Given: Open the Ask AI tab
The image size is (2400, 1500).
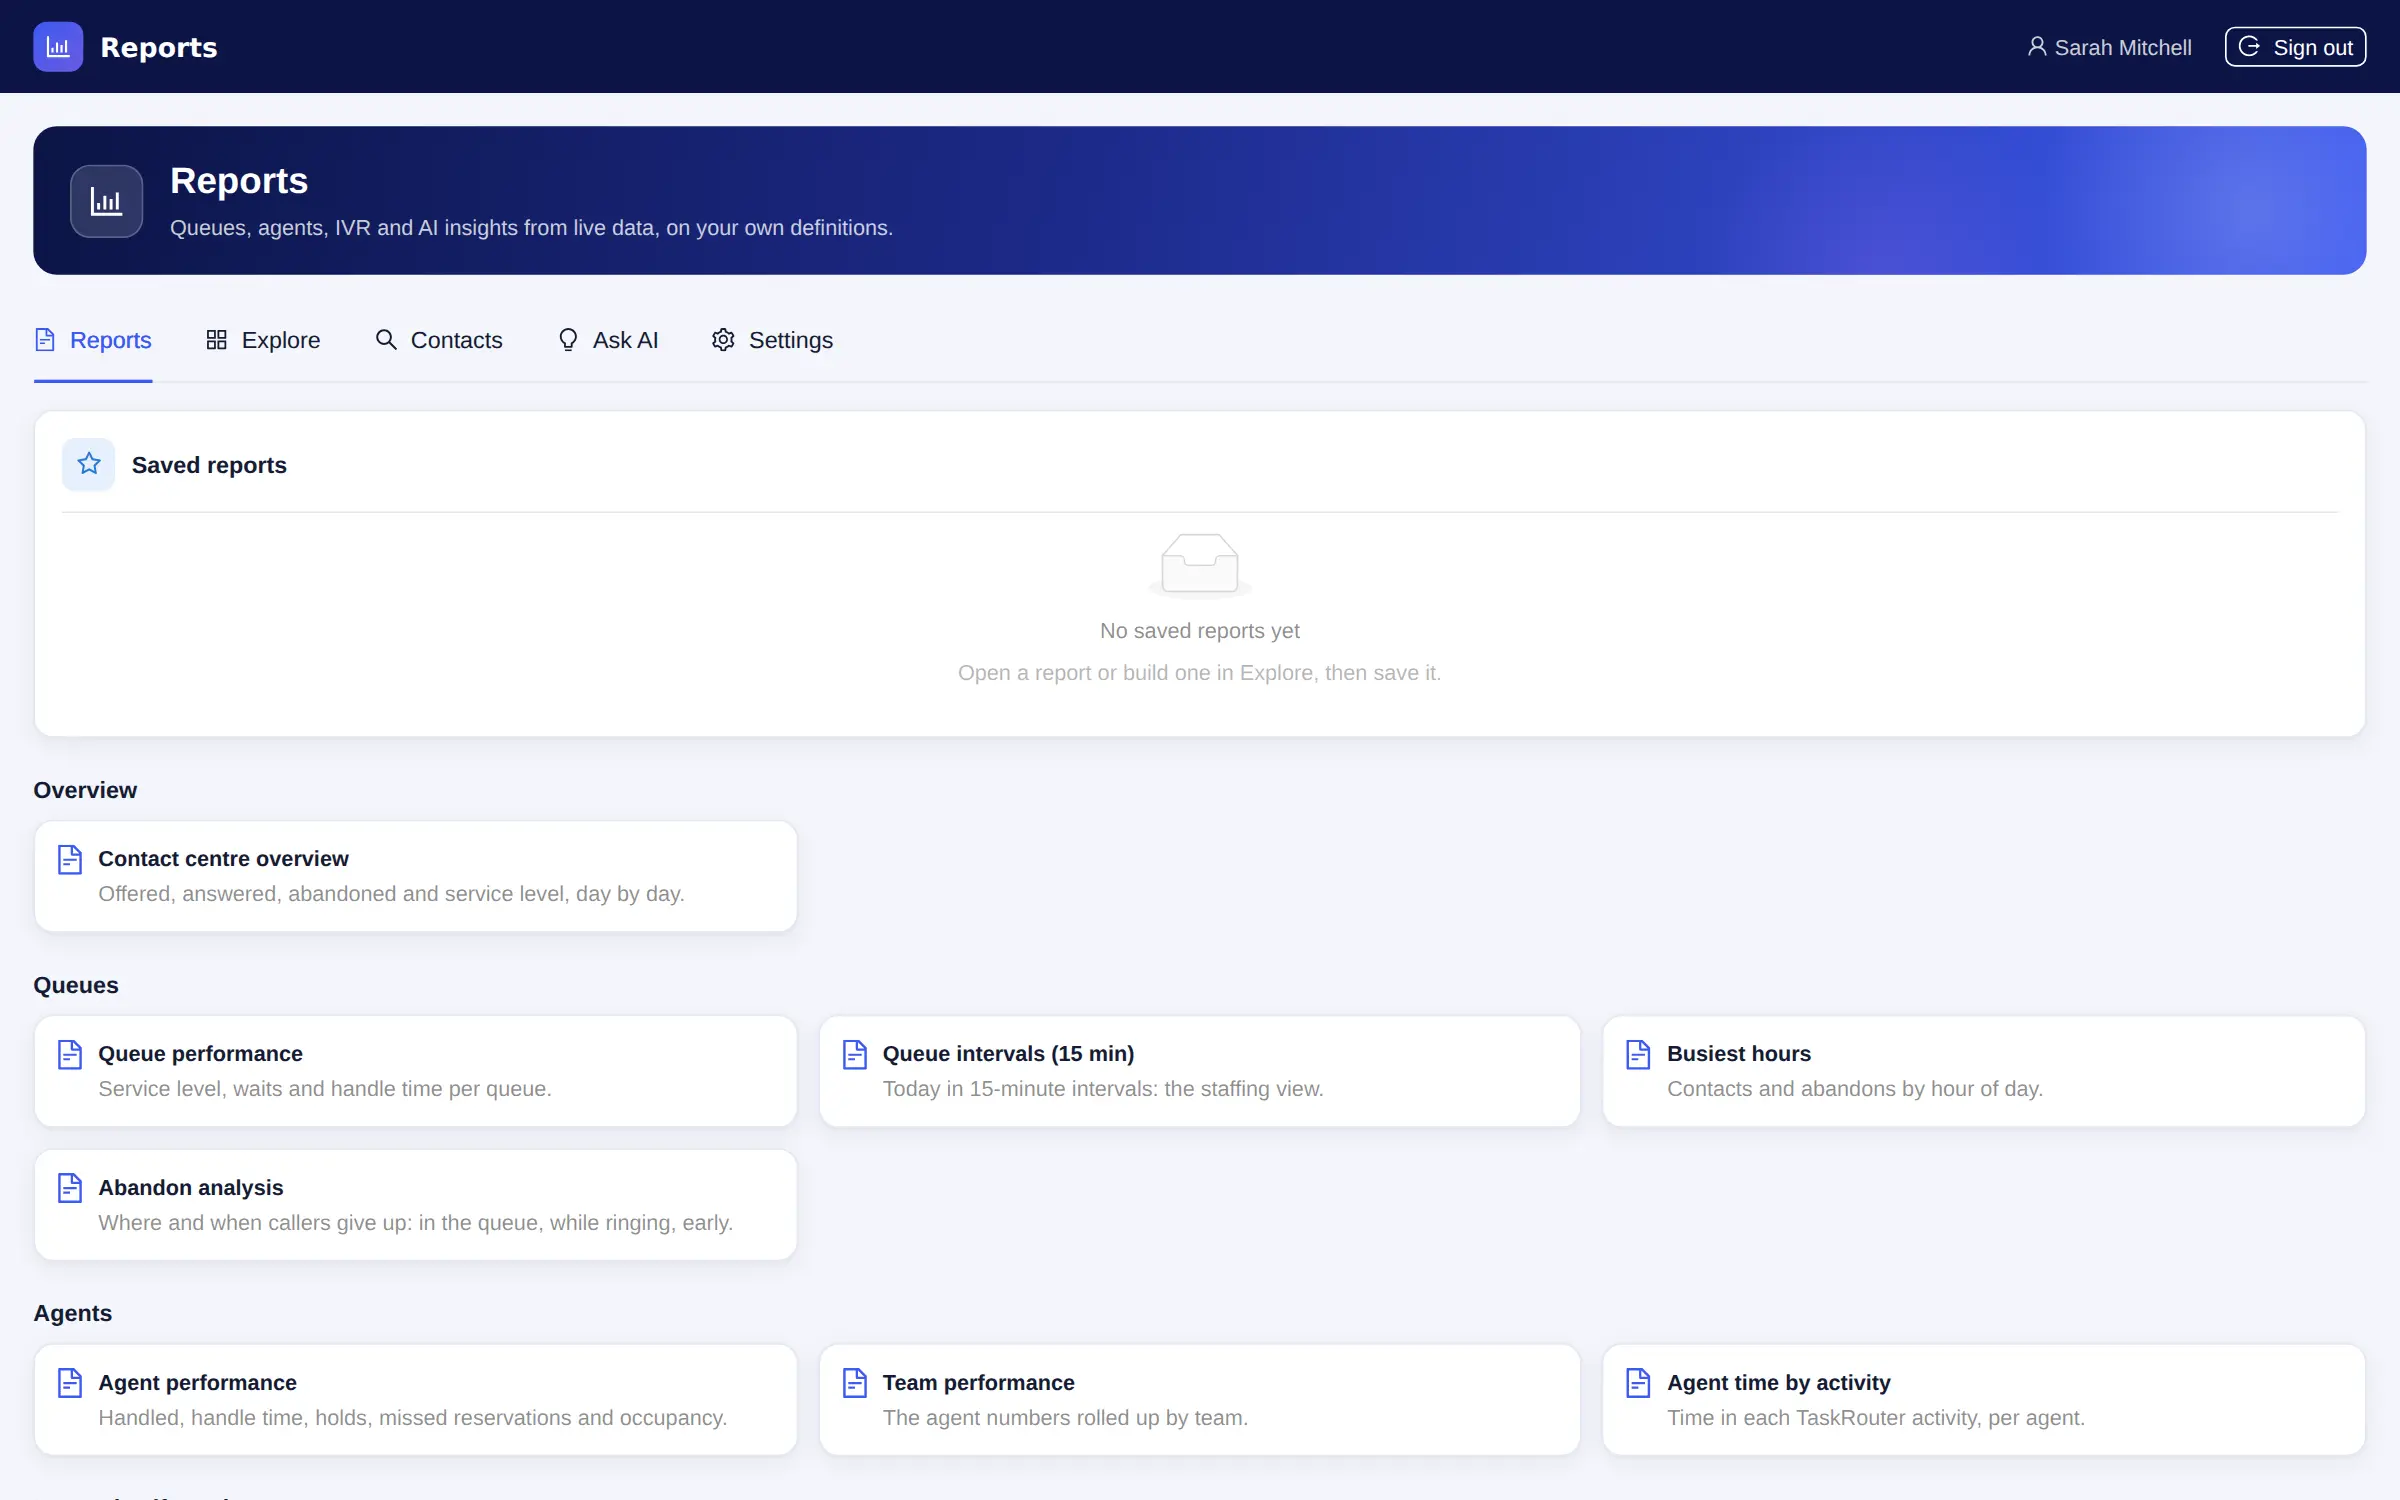Looking at the screenshot, I should click(608, 340).
